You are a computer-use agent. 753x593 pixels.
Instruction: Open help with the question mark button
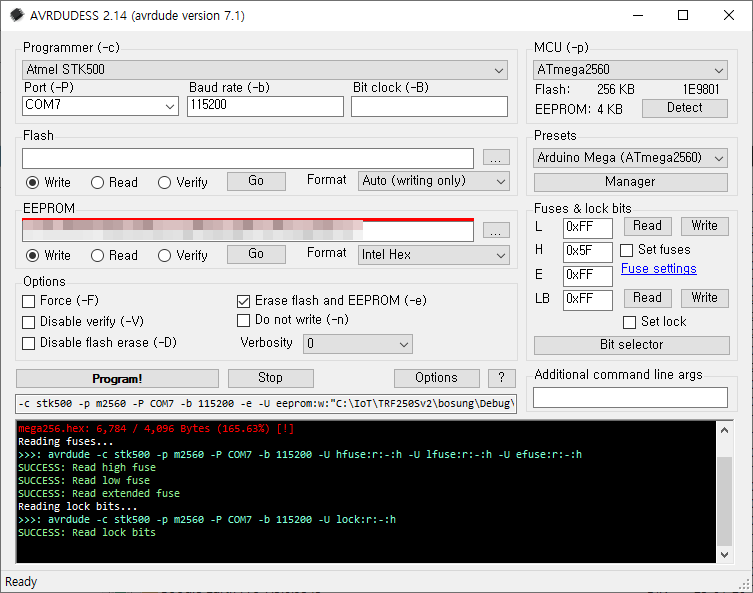coord(501,378)
